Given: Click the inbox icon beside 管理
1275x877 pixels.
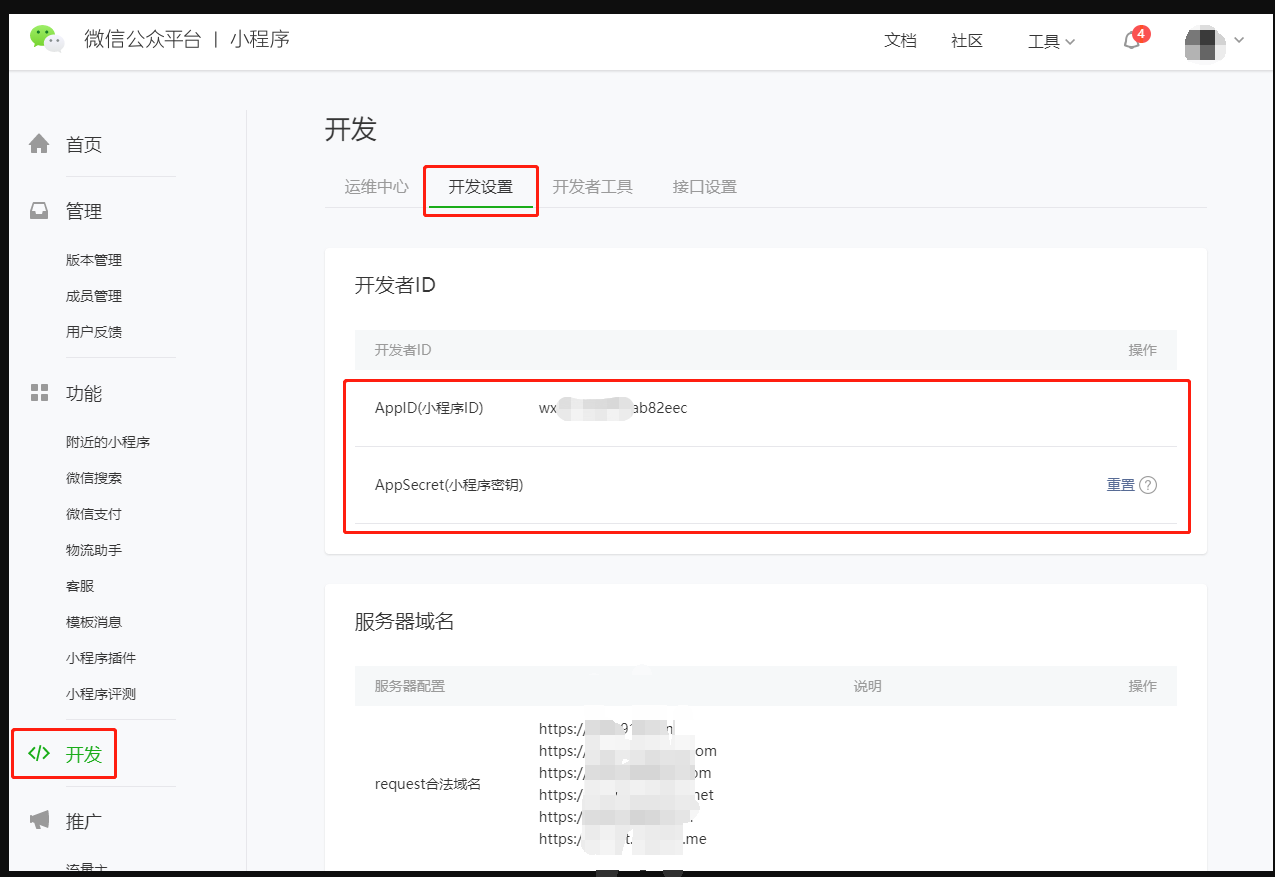Looking at the screenshot, I should pyautogui.click(x=39, y=211).
